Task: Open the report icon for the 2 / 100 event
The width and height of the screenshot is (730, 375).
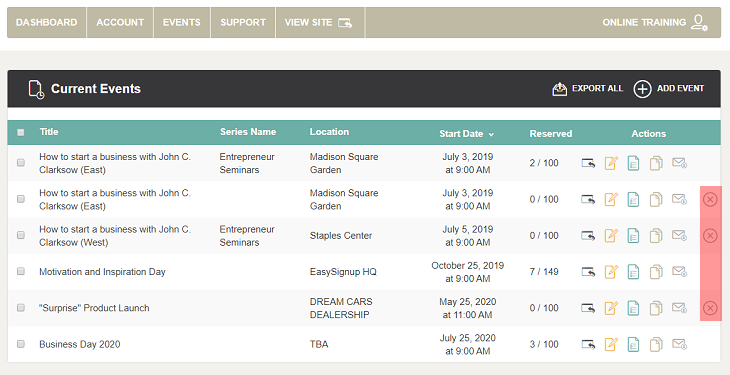Action: 633,163
